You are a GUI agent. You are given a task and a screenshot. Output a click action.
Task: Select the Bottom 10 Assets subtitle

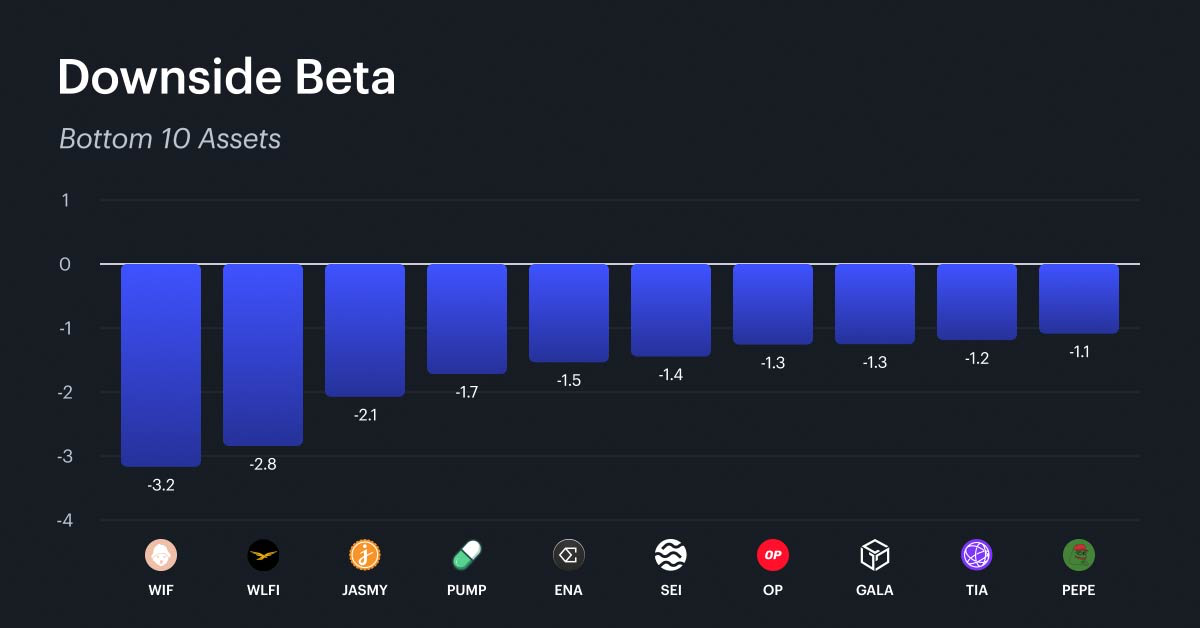pos(170,139)
